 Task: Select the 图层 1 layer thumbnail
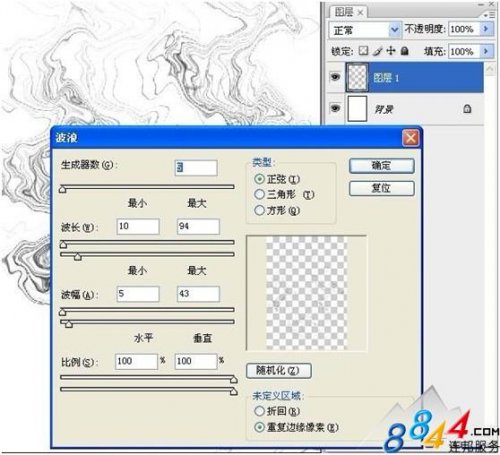coord(357,77)
